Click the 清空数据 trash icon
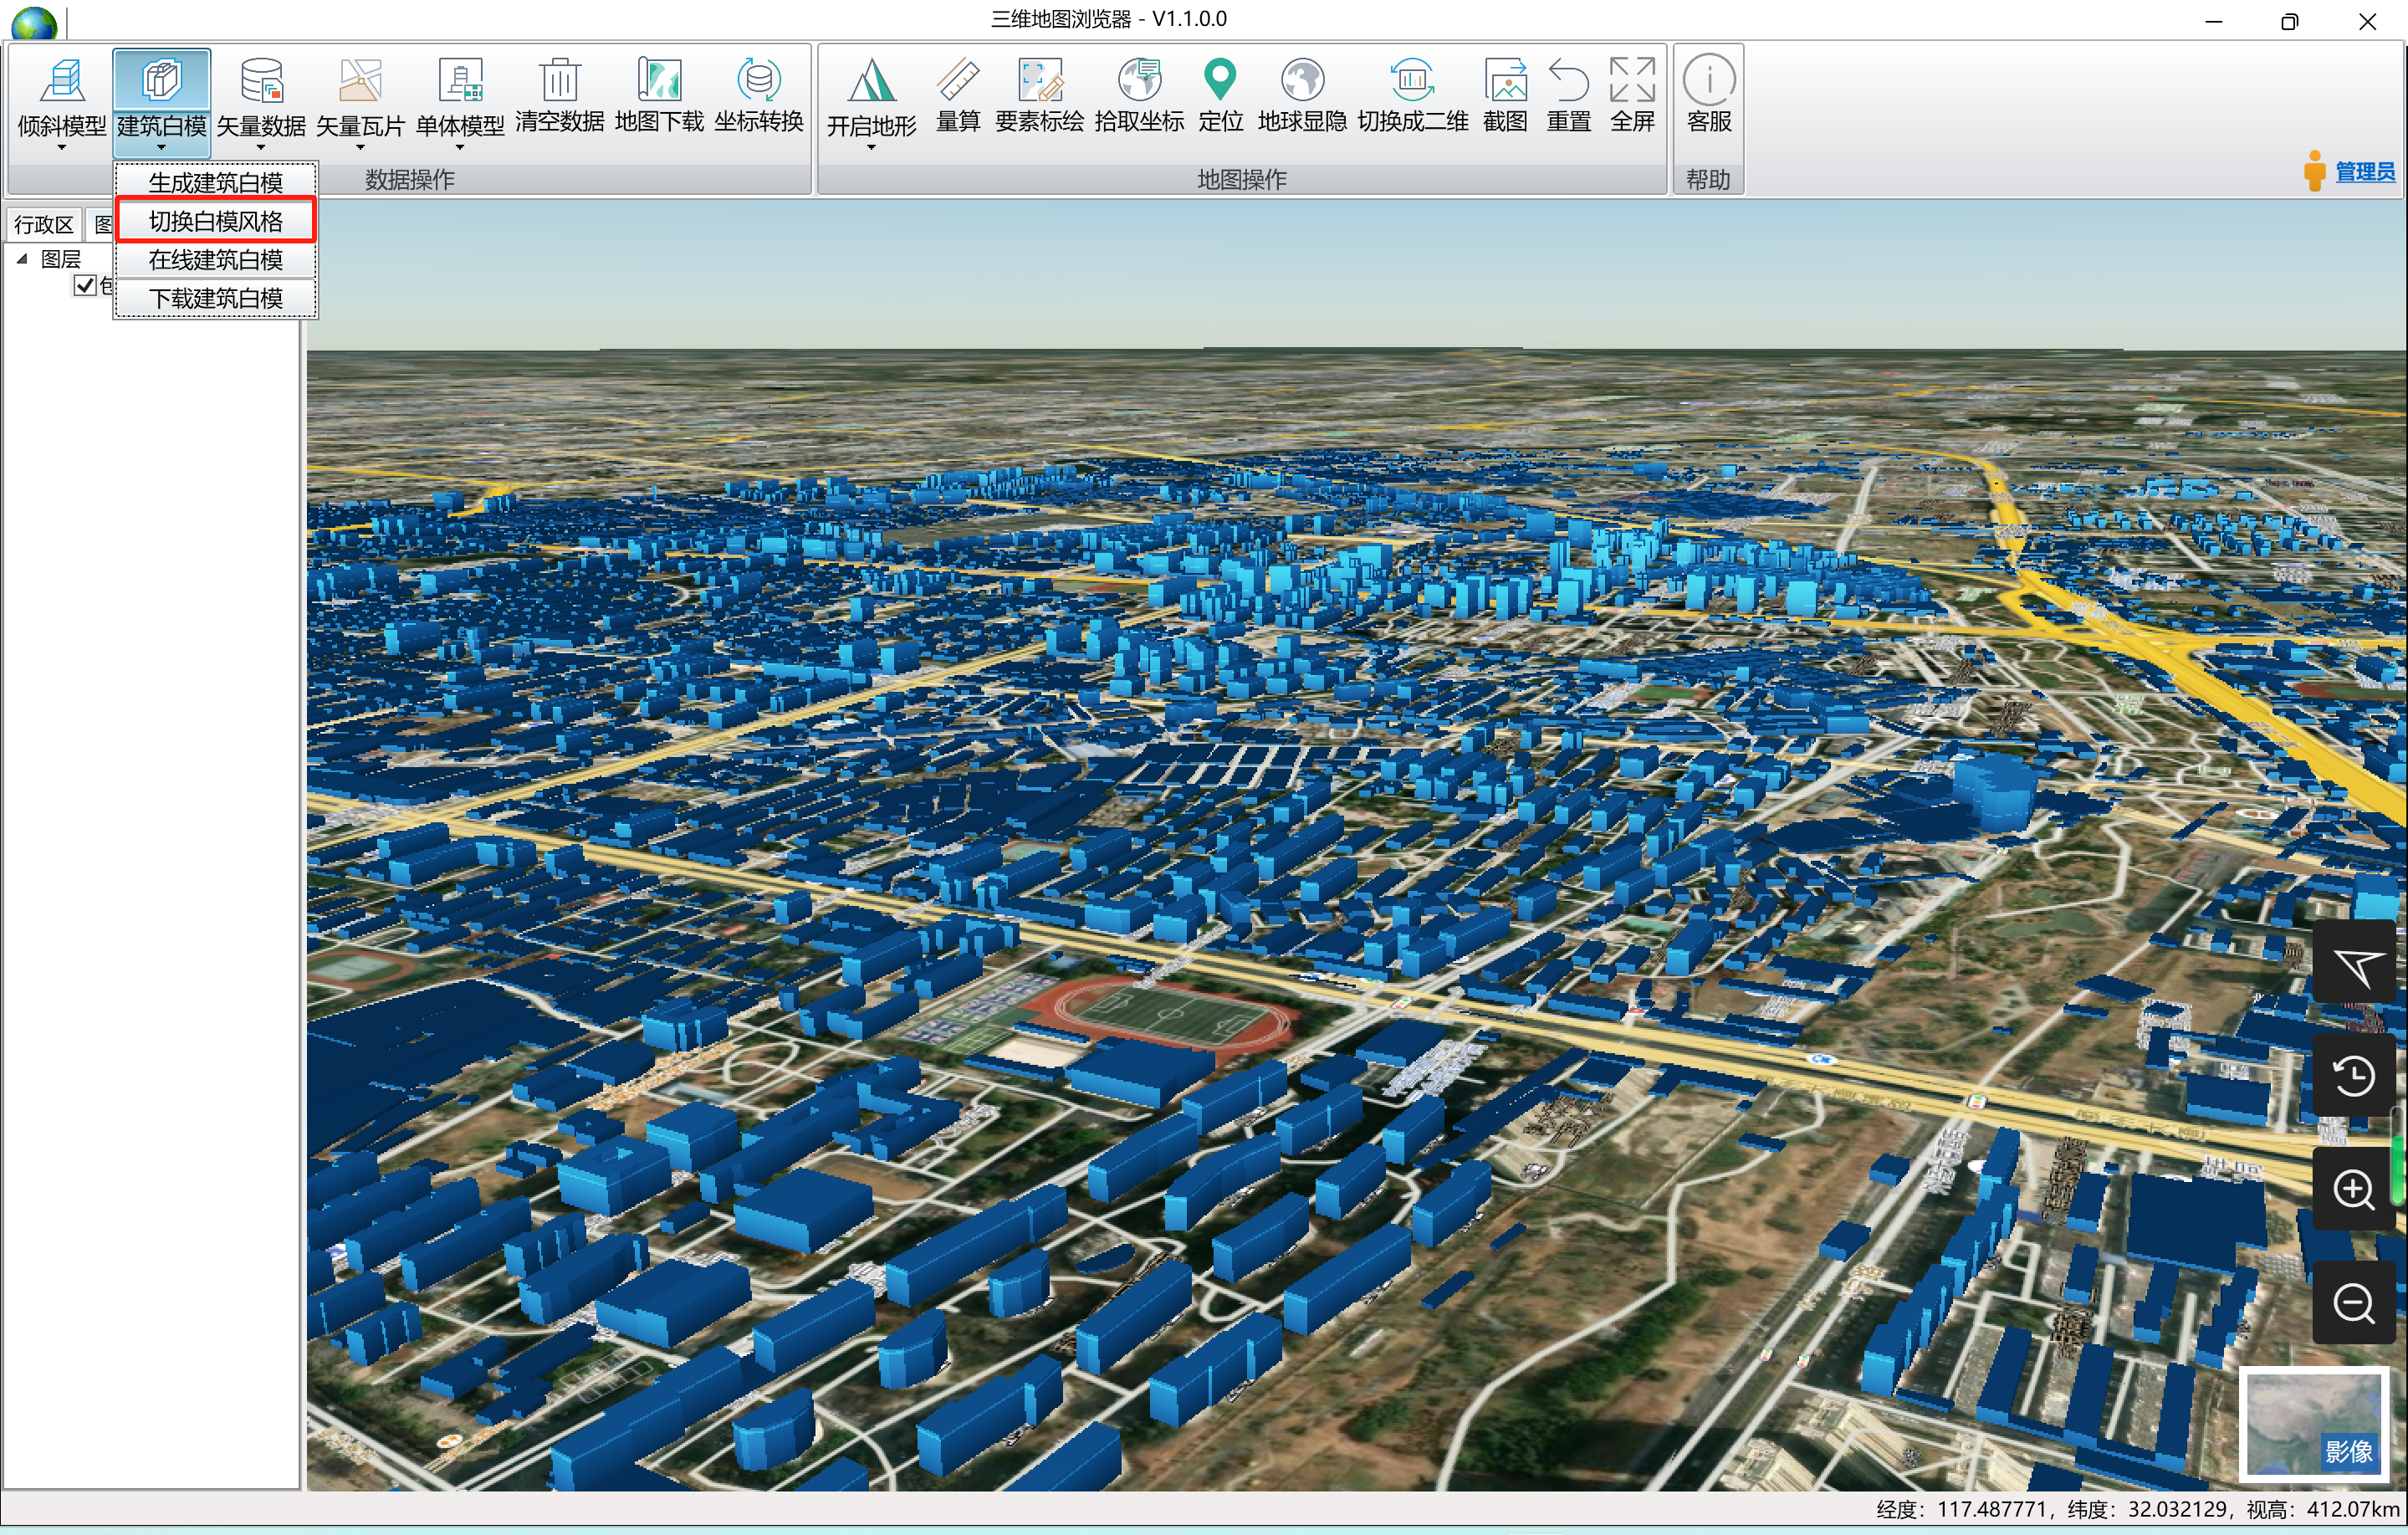 (560, 82)
